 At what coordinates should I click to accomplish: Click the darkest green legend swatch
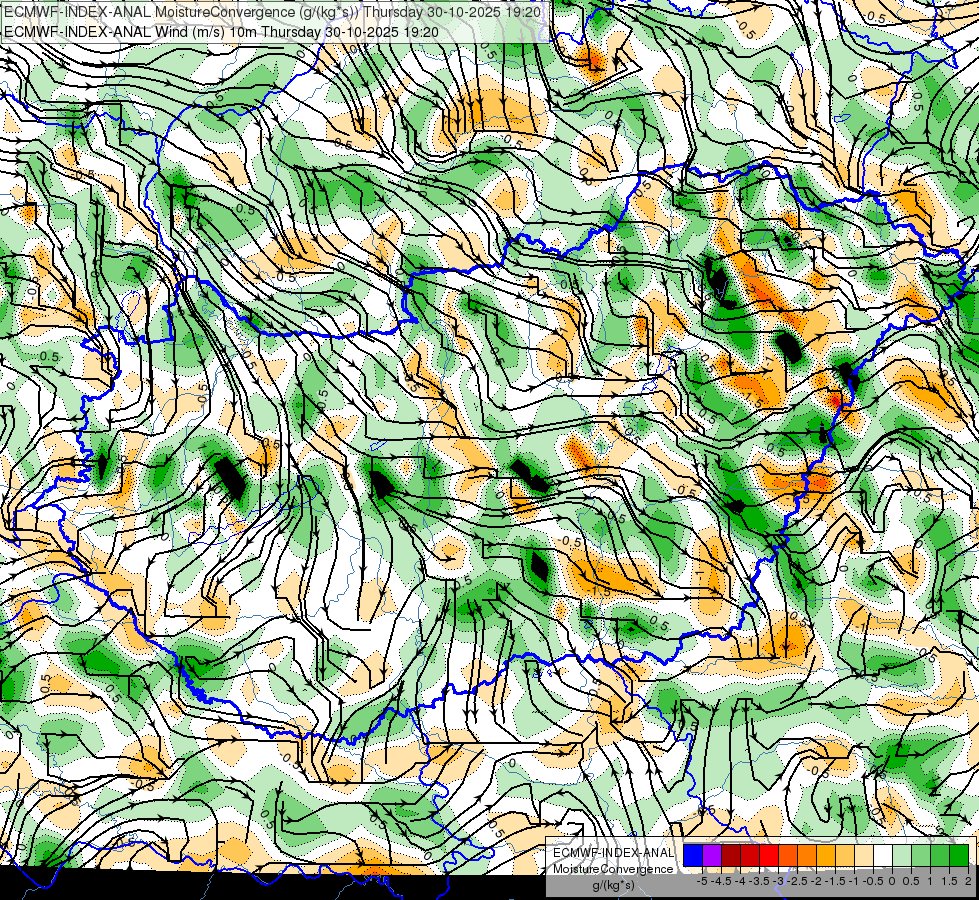click(x=959, y=855)
